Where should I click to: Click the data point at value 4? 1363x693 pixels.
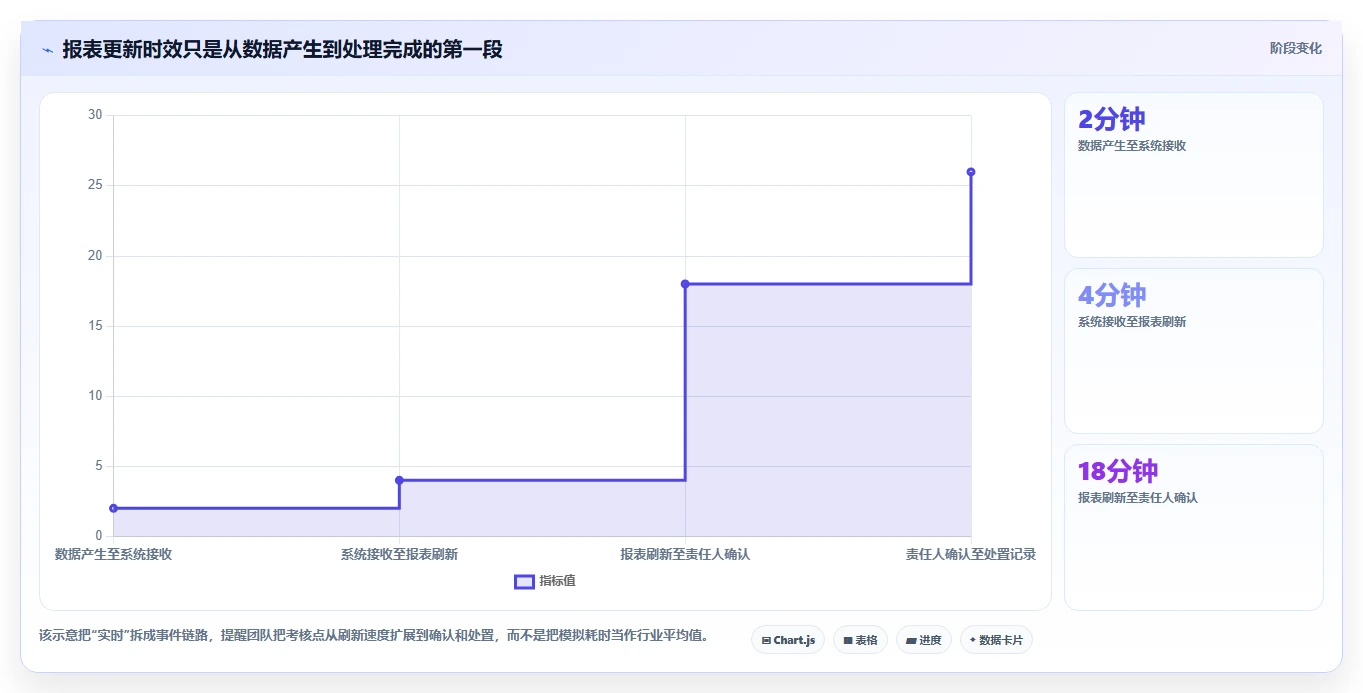point(399,480)
